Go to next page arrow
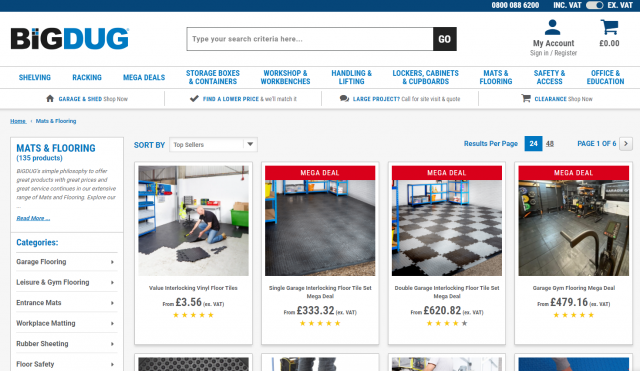This screenshot has width=640, height=371. coord(626,144)
